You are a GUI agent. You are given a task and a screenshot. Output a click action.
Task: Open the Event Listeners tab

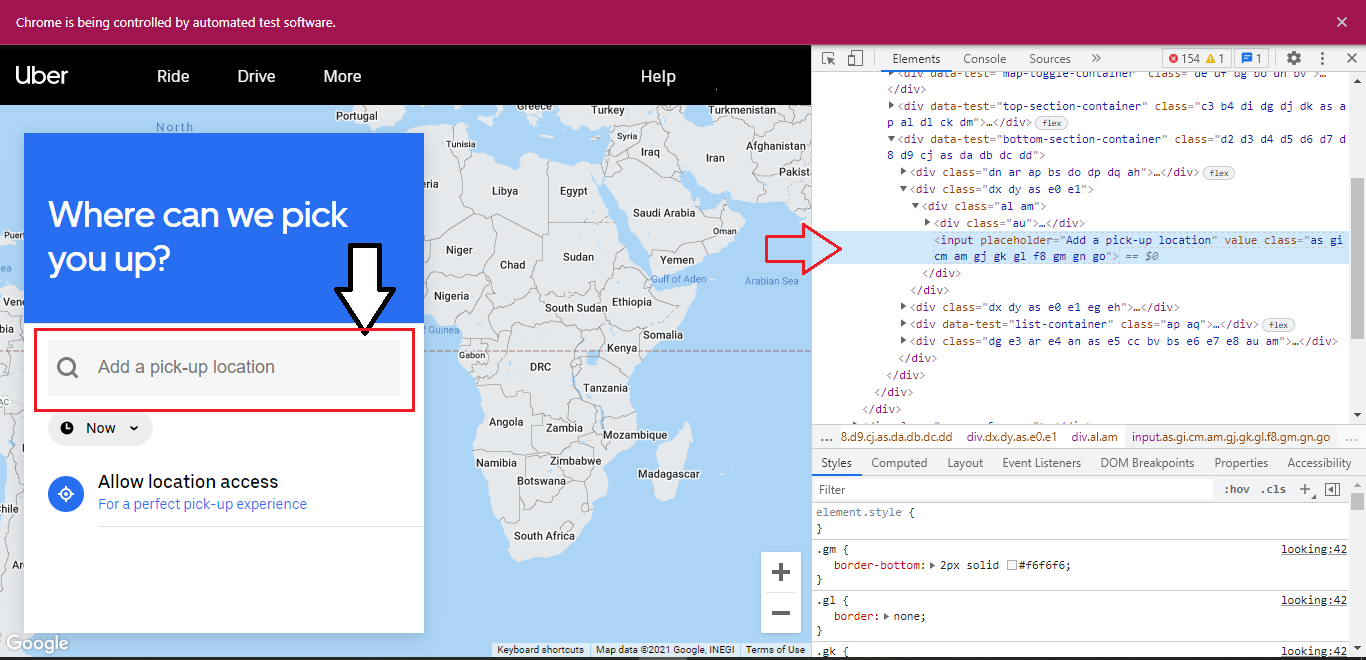[x=1042, y=463]
